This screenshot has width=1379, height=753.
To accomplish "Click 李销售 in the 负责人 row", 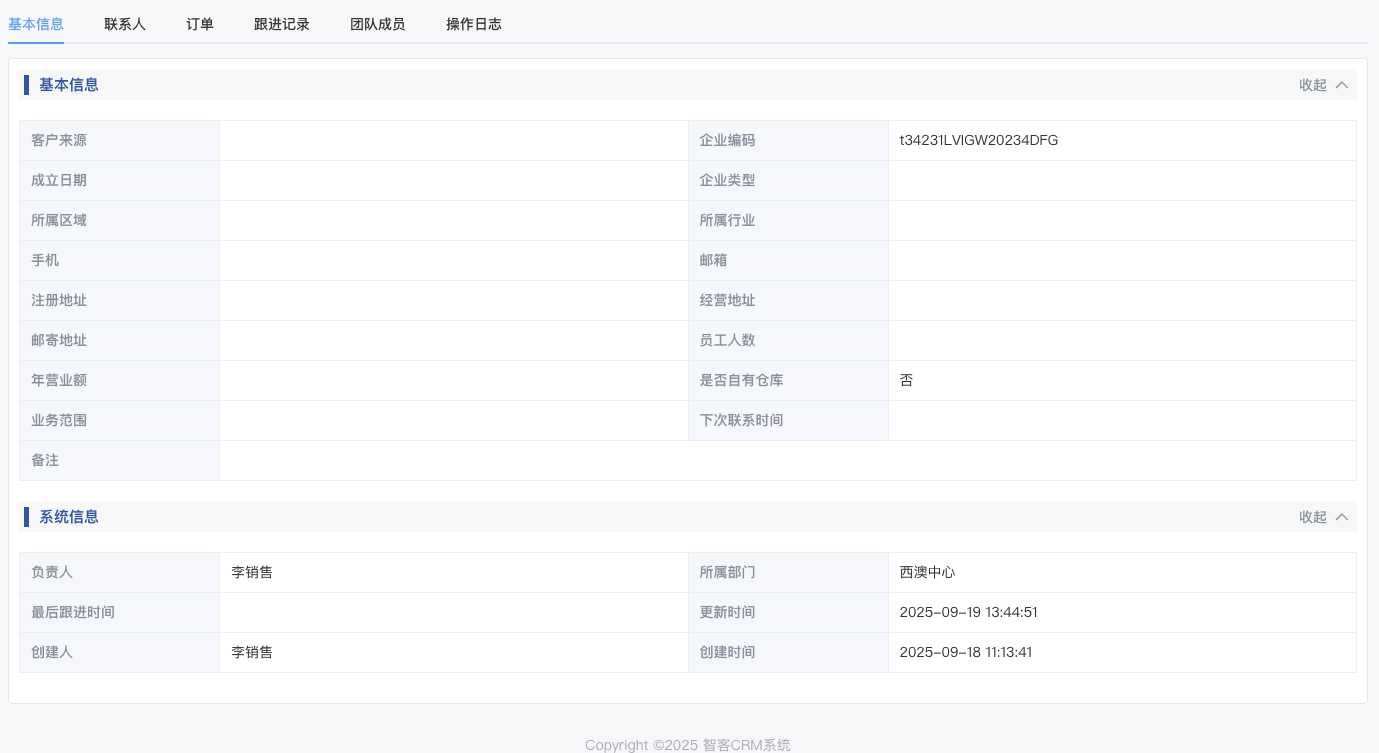I will coord(252,573).
